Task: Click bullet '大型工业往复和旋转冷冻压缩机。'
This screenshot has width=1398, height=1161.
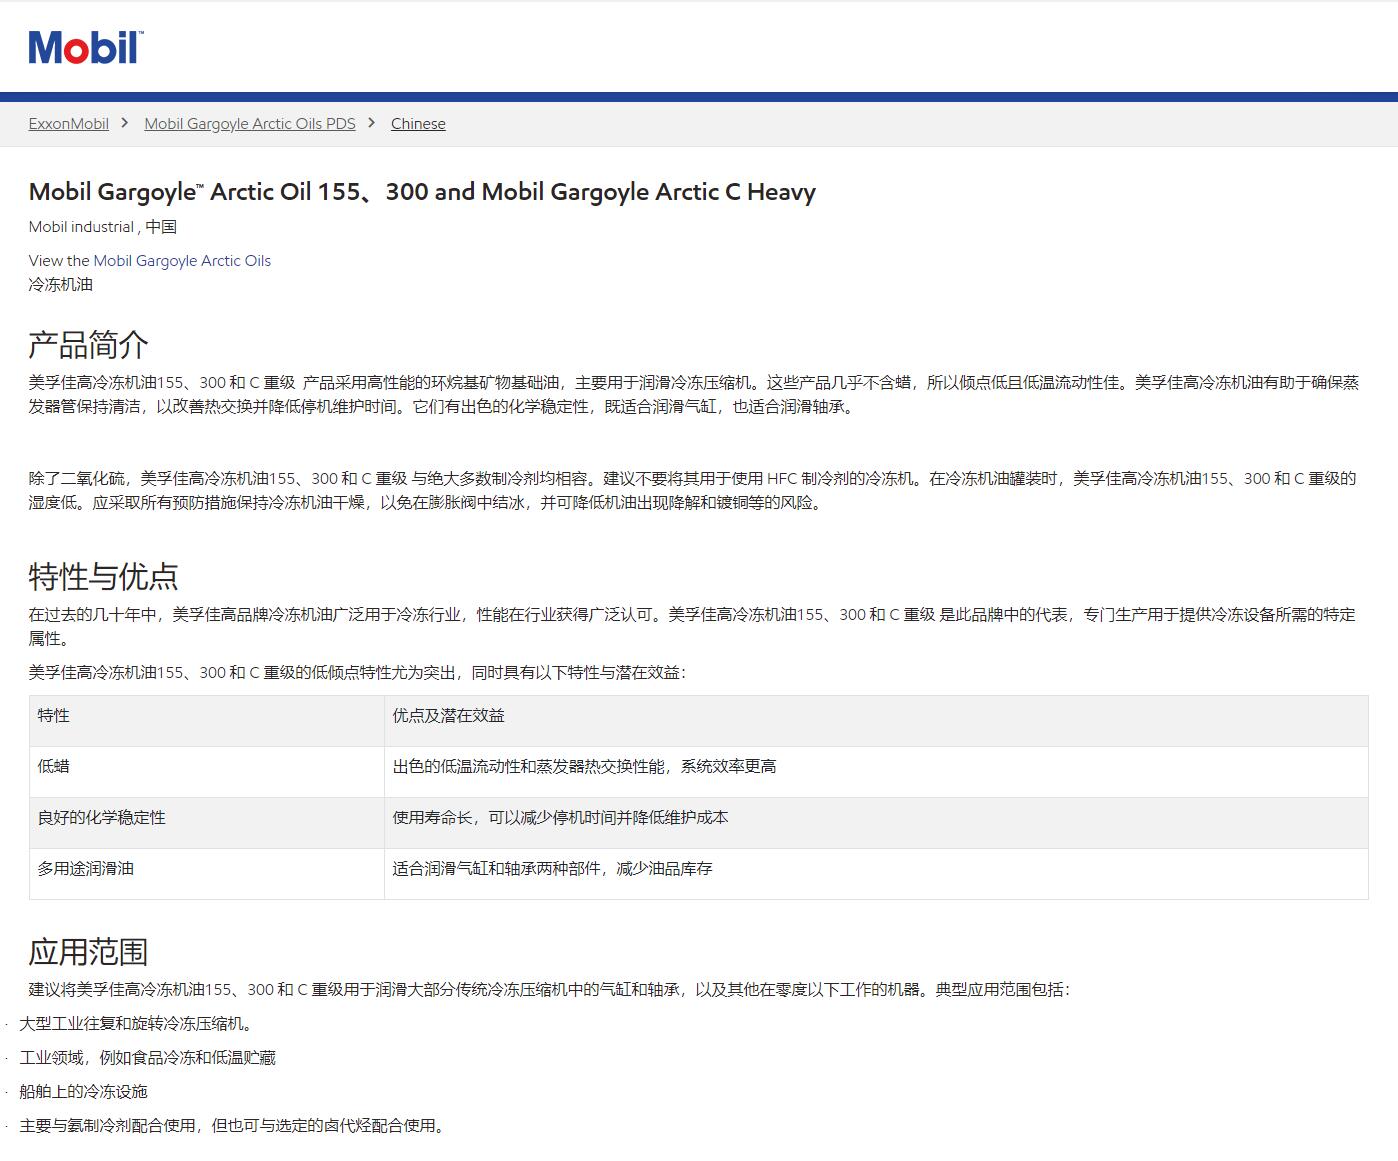Action: click(x=139, y=1024)
